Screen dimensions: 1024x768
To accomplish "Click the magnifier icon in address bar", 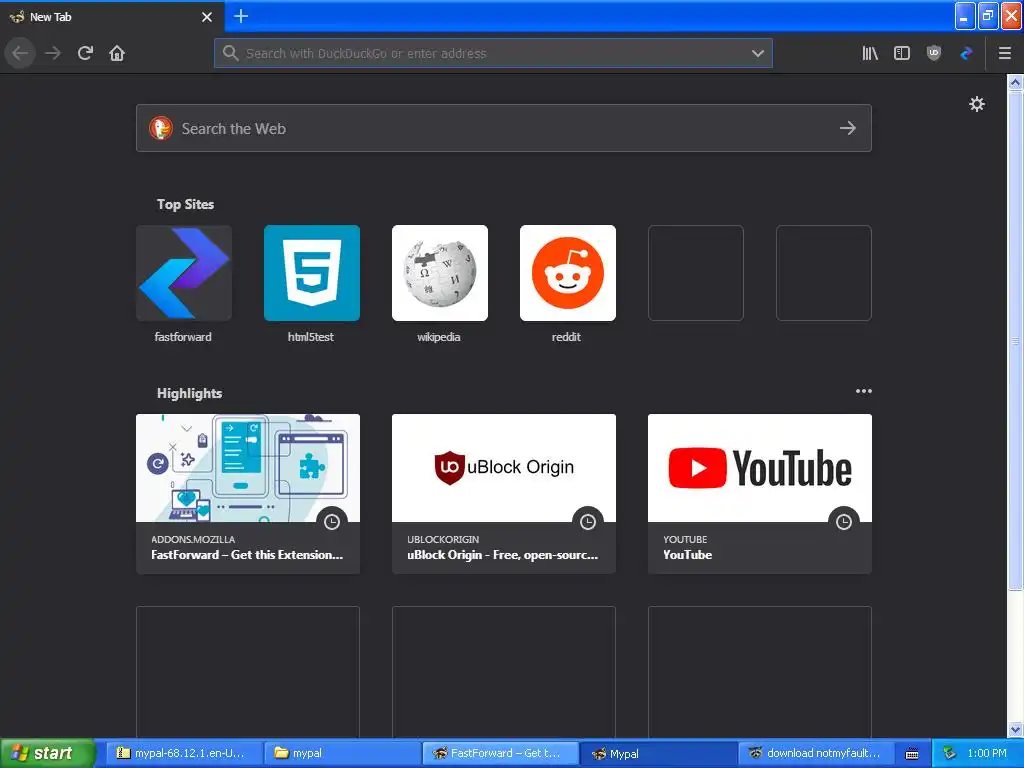I will pyautogui.click(x=230, y=53).
